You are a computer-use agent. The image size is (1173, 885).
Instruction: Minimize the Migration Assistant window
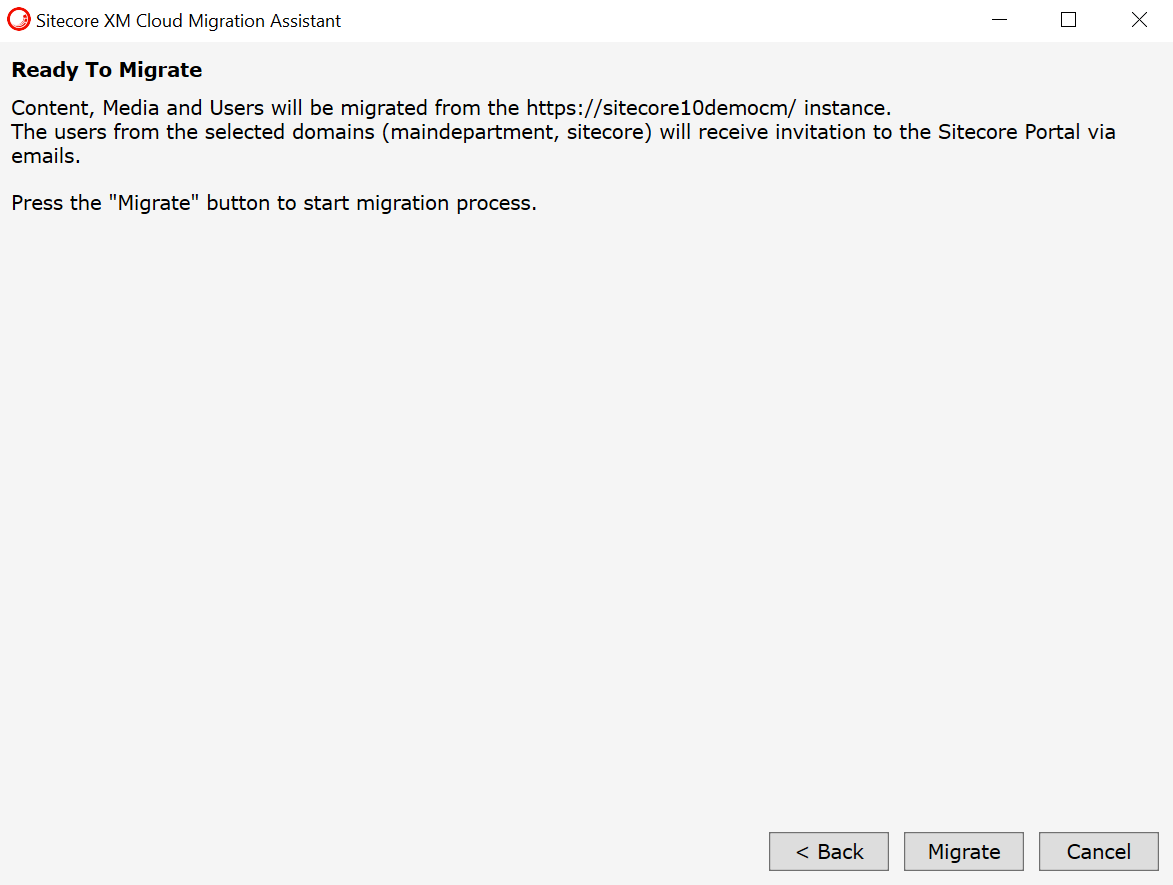tap(998, 20)
